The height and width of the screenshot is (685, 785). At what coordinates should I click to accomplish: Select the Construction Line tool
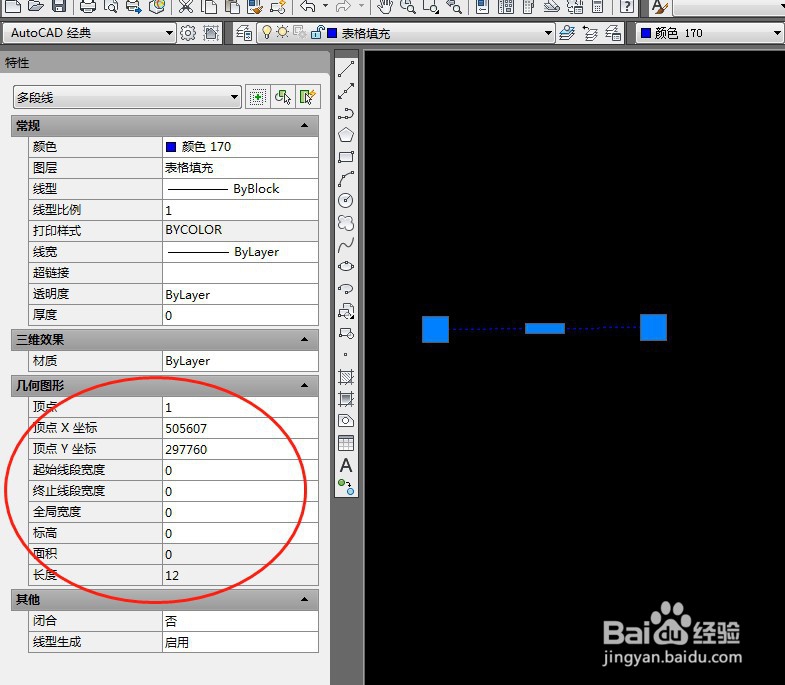click(x=346, y=91)
